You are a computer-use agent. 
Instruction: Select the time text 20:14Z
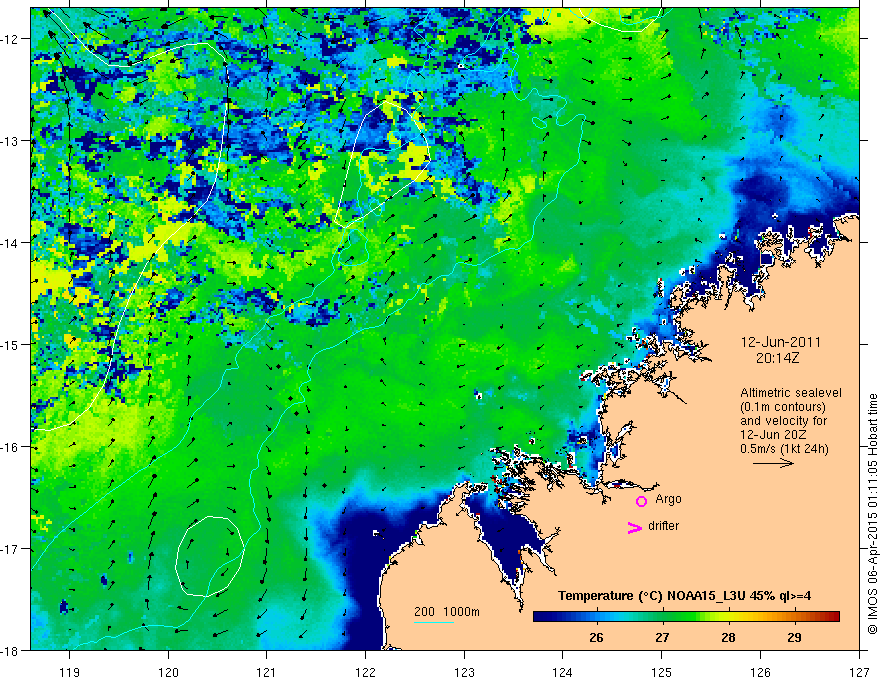point(778,357)
